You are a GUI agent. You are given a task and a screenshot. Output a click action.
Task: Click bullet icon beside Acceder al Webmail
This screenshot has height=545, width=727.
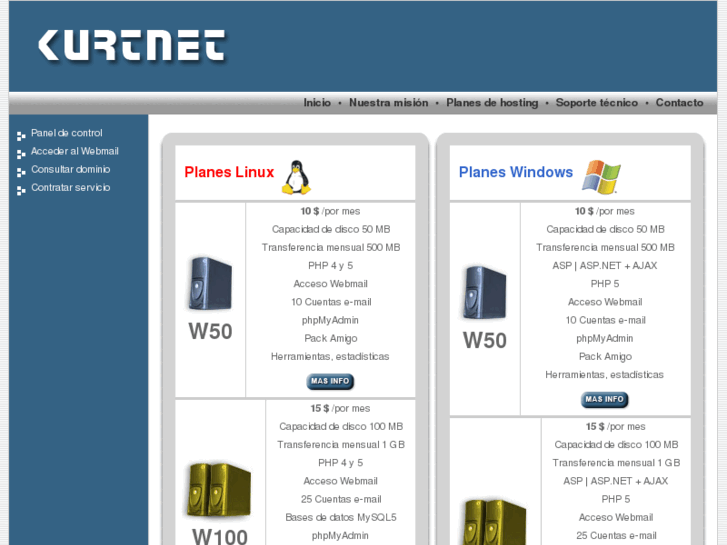coord(21,154)
